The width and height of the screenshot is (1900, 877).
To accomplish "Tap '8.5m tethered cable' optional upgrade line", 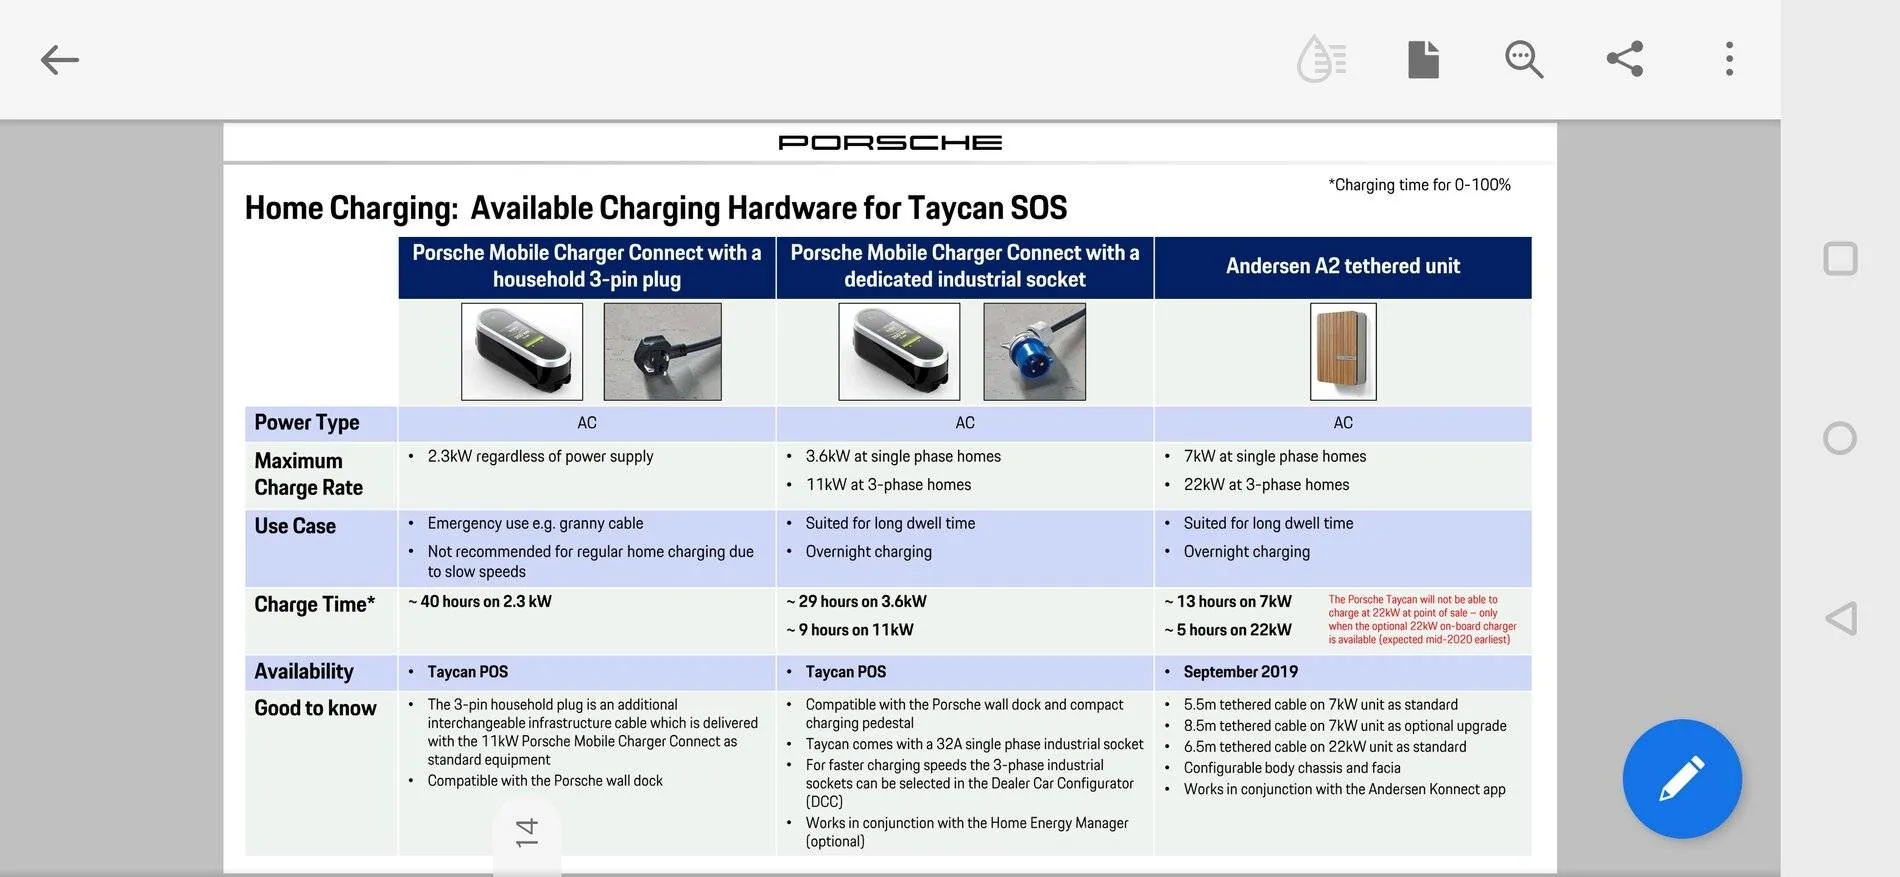I will click(x=1344, y=726).
